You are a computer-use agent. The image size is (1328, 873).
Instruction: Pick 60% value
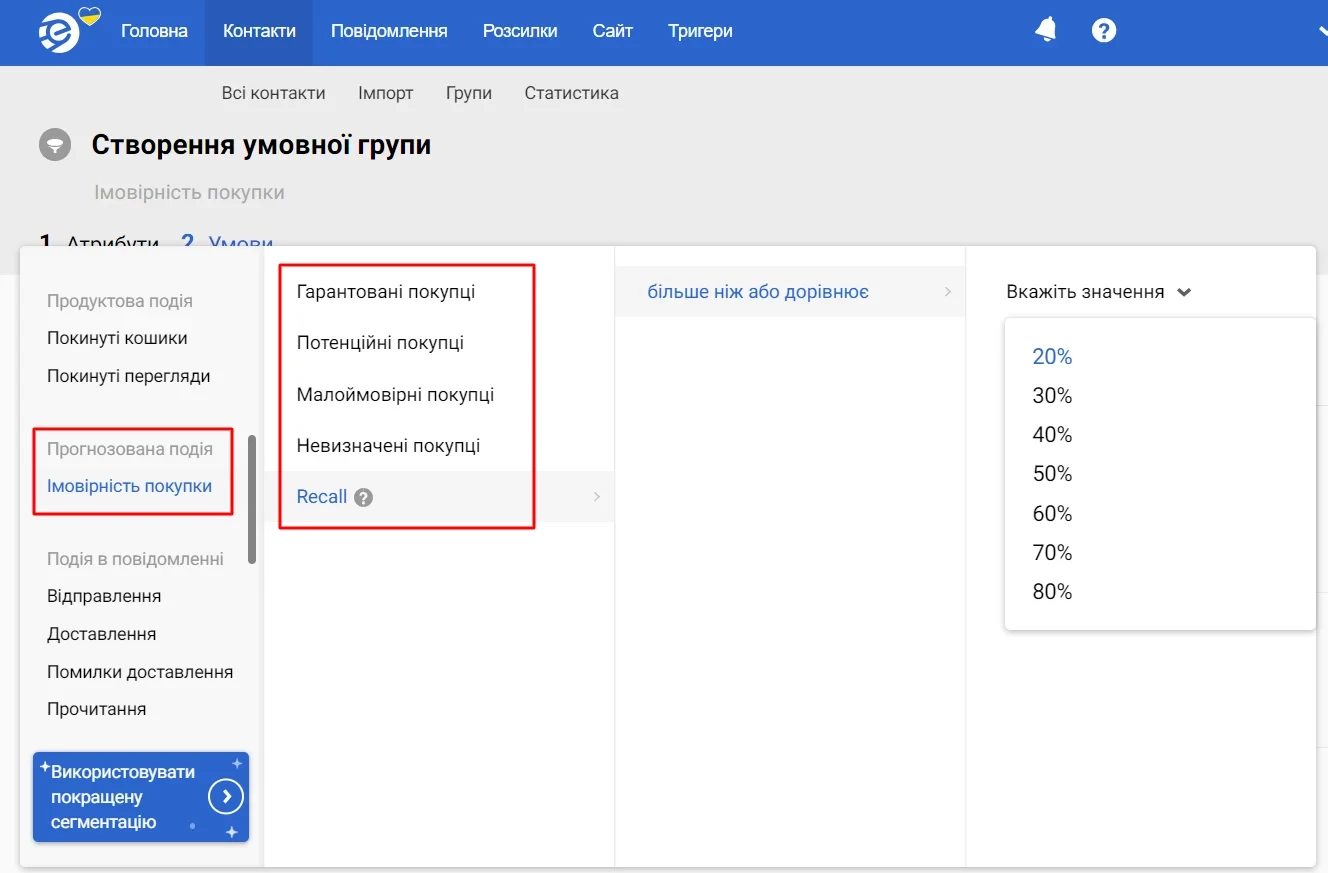pos(1052,514)
